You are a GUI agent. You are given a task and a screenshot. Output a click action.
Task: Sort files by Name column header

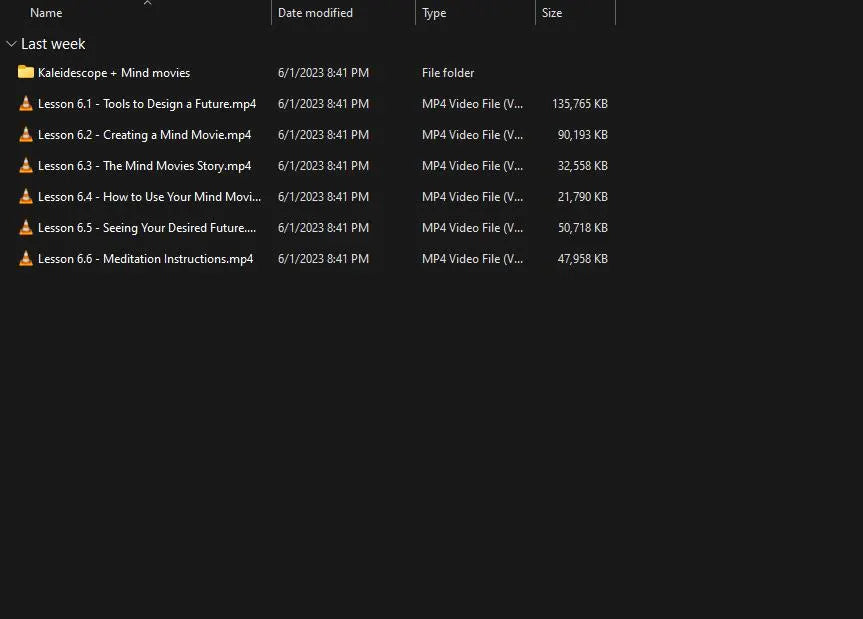pos(46,13)
